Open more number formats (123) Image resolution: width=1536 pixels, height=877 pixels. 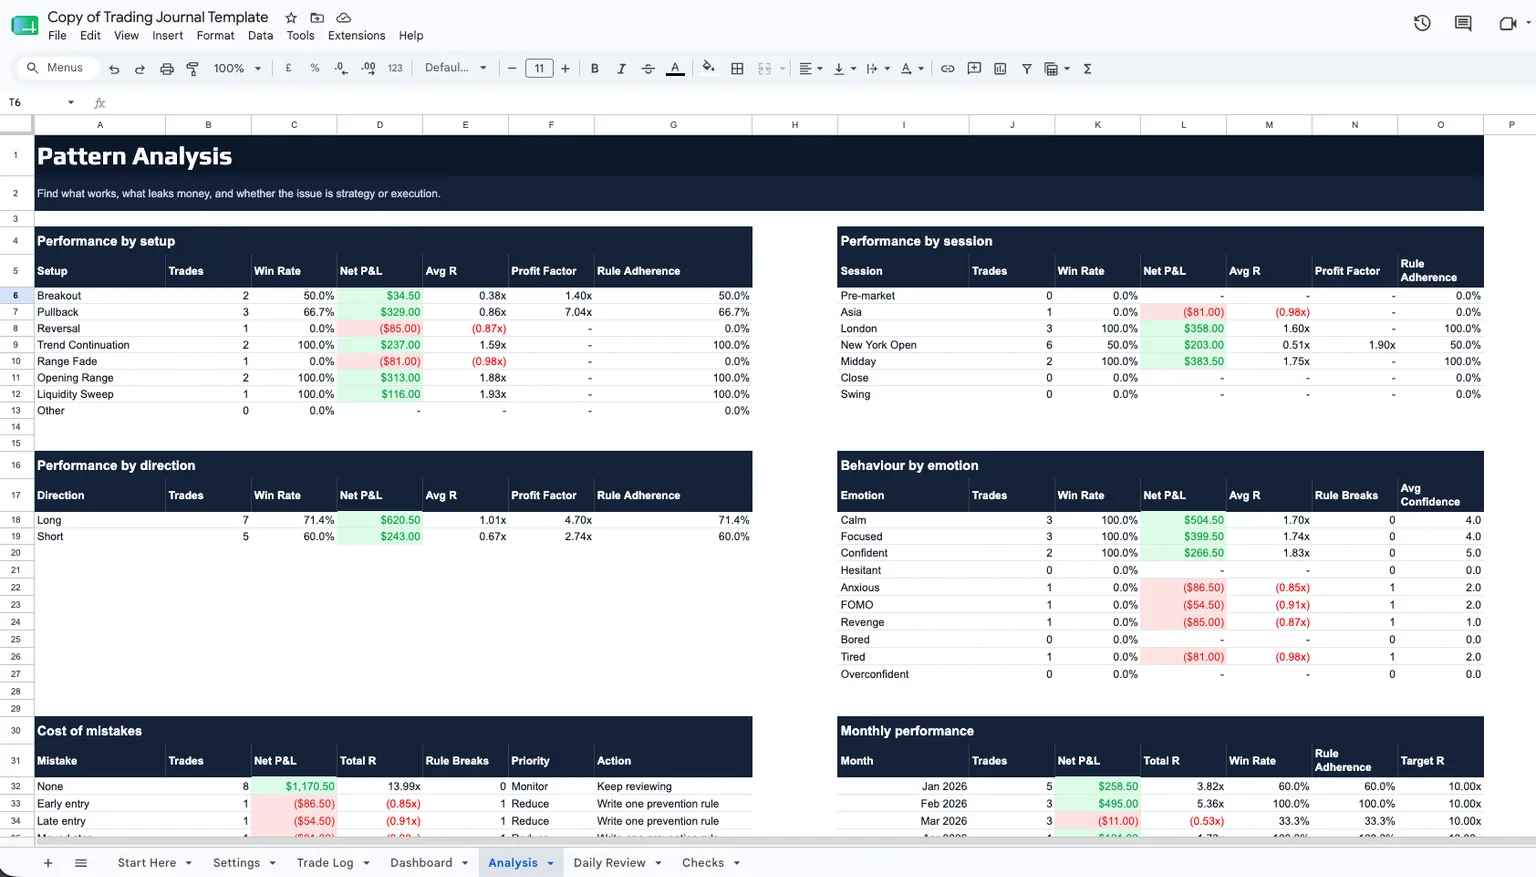pos(395,68)
